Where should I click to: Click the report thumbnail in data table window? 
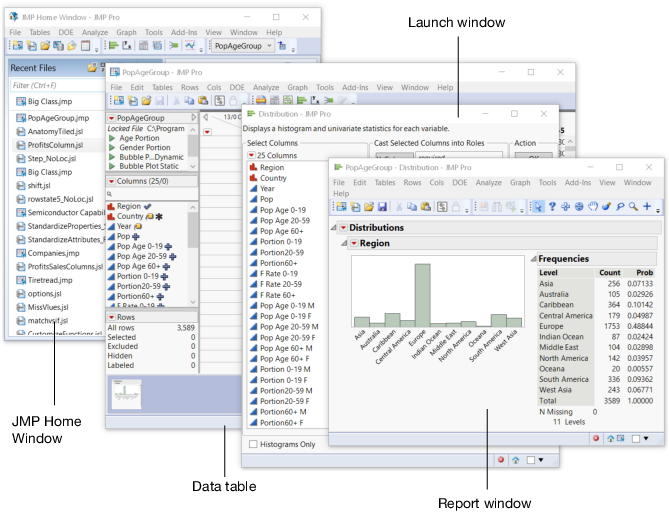(x=126, y=394)
